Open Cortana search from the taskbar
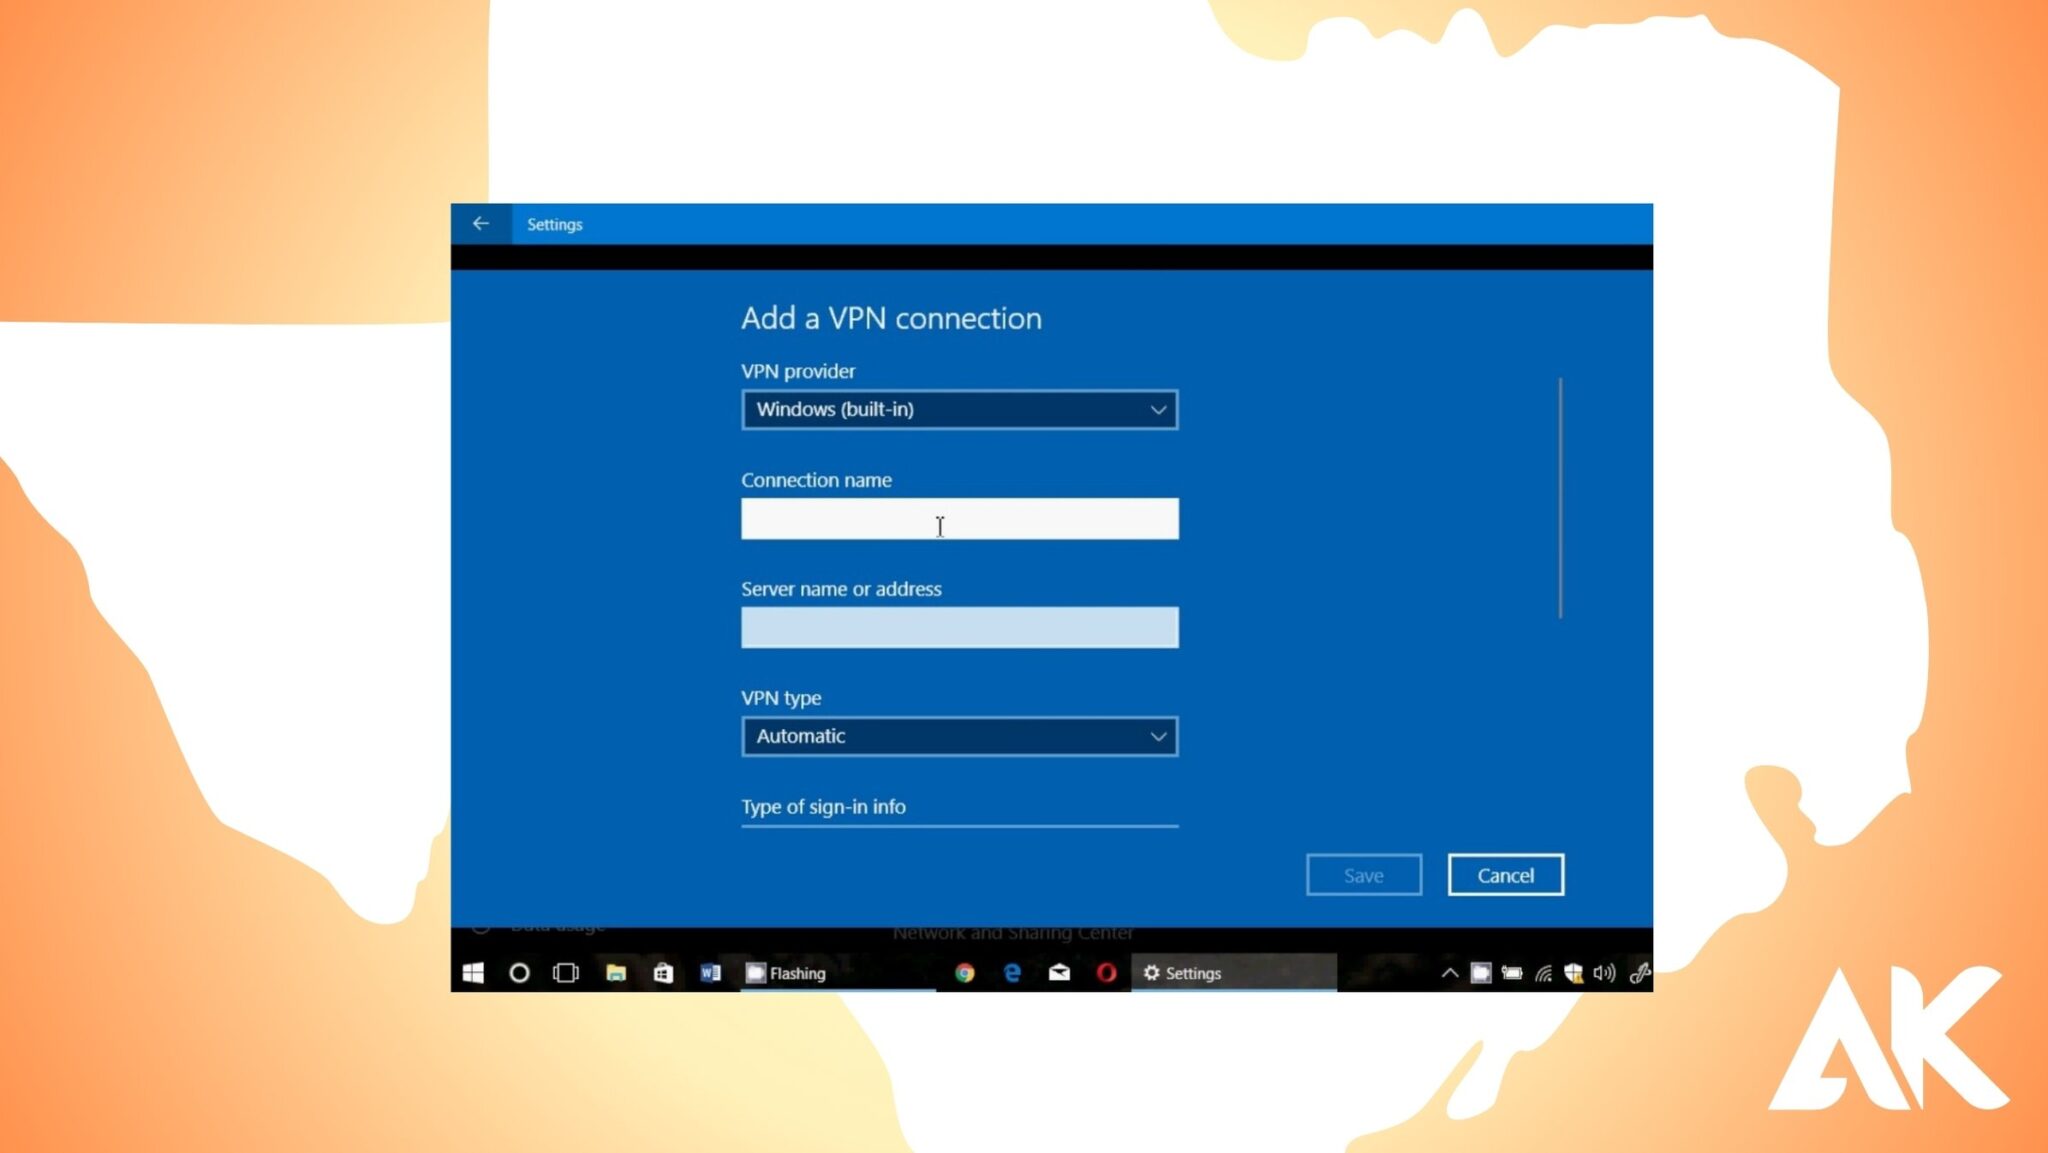2048x1153 pixels. 519,972
